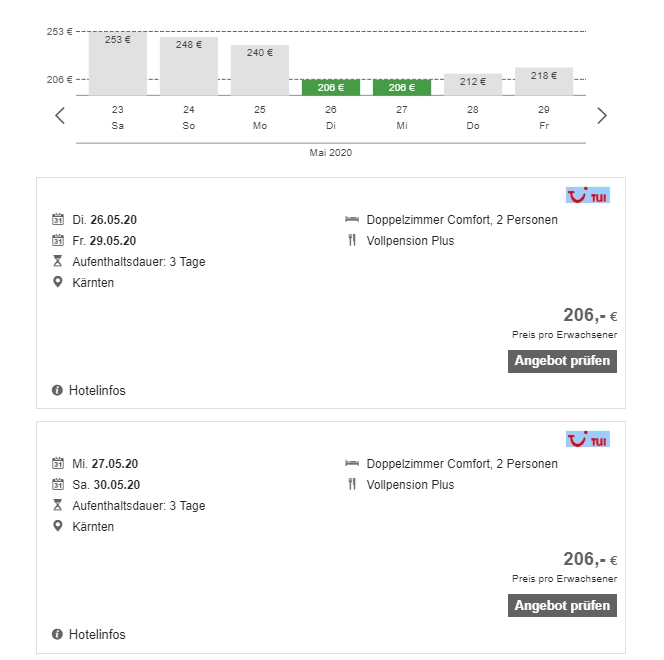
Task: Click Angebot prüfen for the 26.05.20 offer
Action: (562, 361)
